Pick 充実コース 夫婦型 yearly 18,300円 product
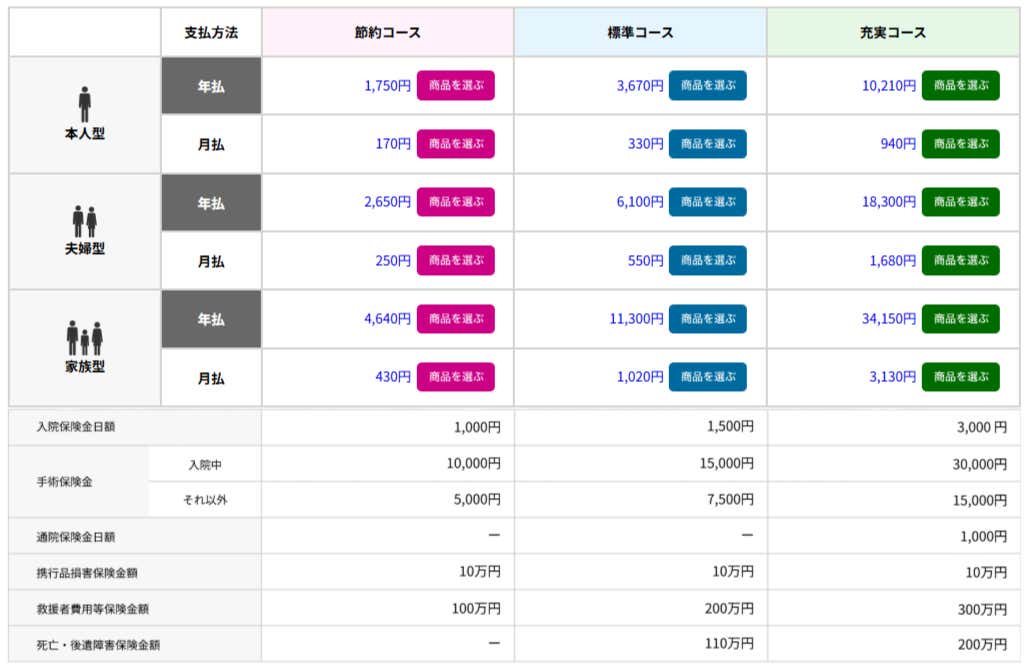 [x=960, y=203]
